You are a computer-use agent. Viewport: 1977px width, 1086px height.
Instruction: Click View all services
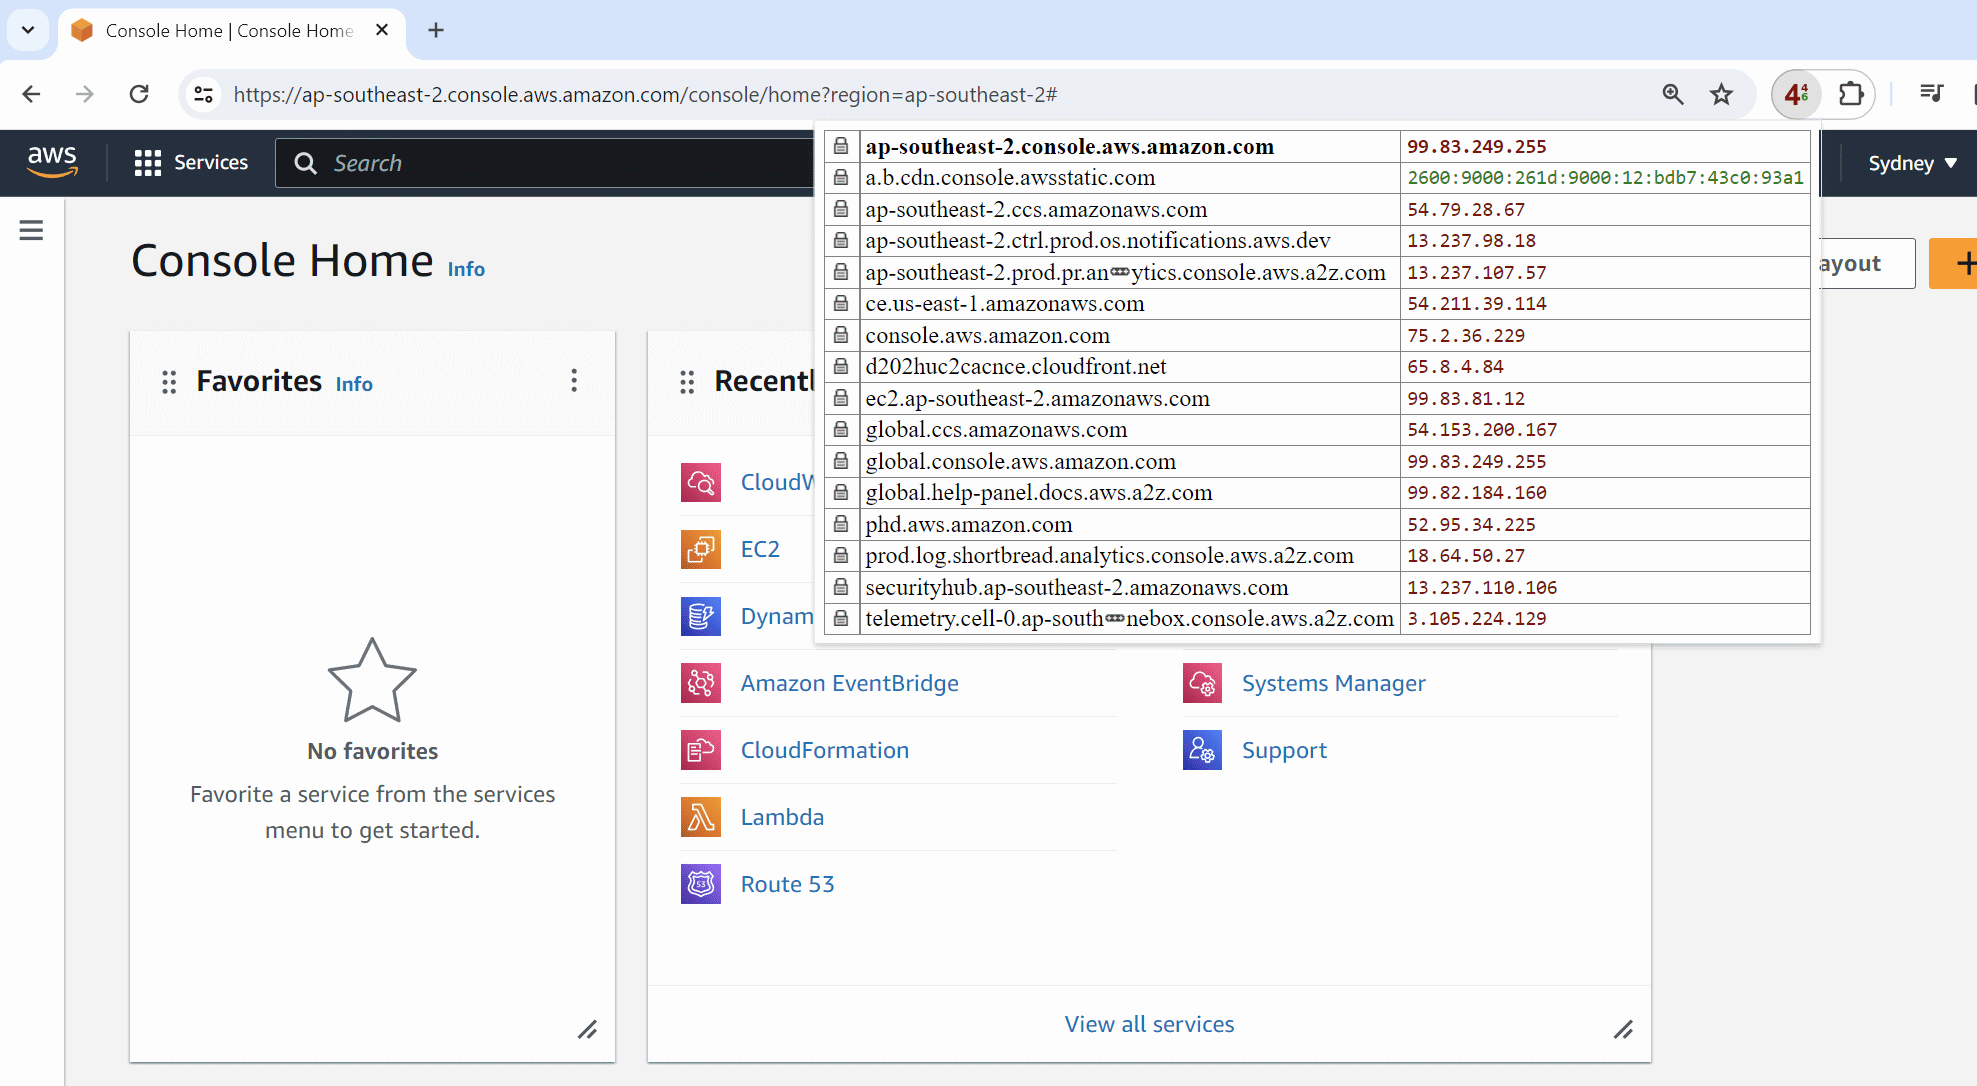1149,1024
